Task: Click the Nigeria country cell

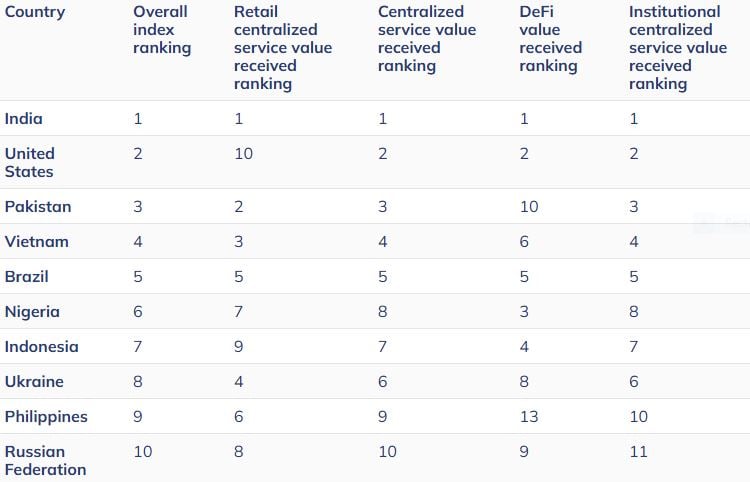Action: click(x=32, y=312)
